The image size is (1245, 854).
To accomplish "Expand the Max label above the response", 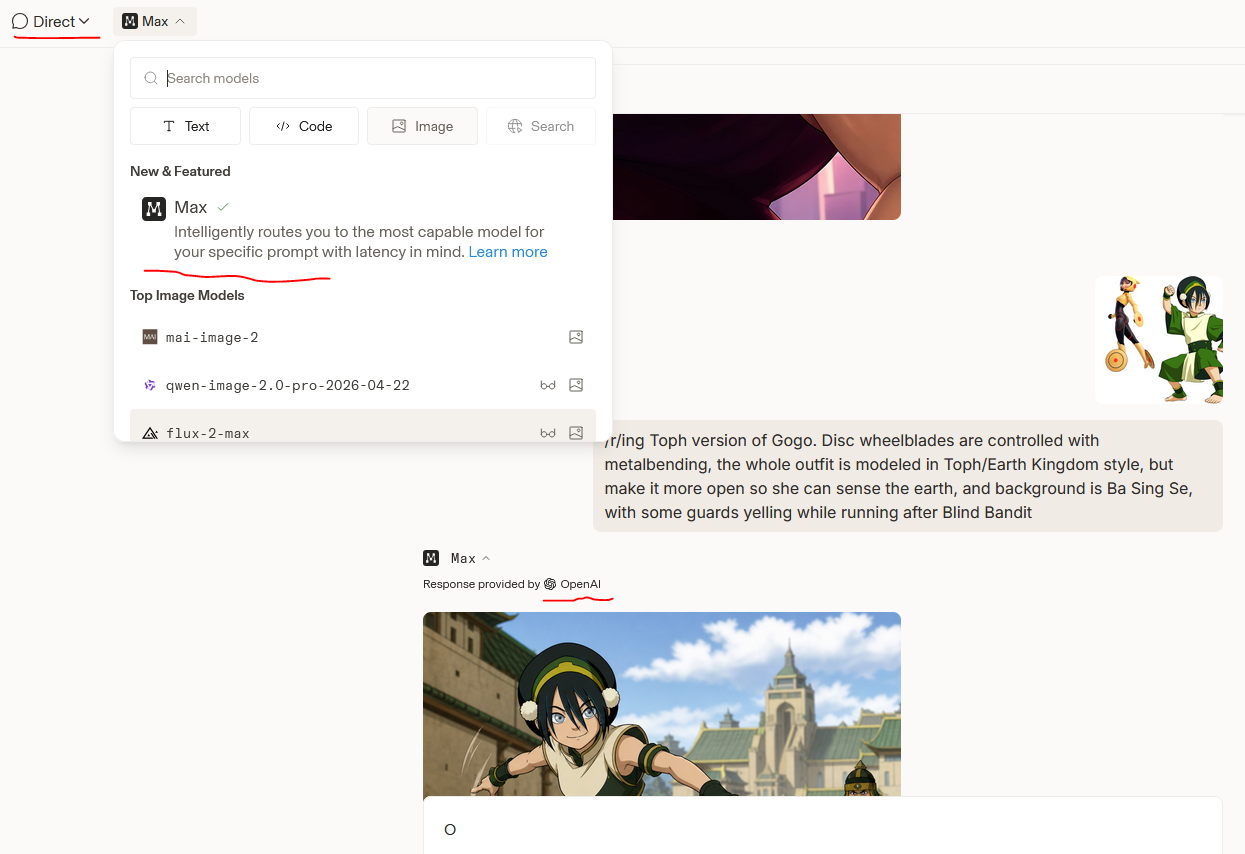I will (471, 558).
